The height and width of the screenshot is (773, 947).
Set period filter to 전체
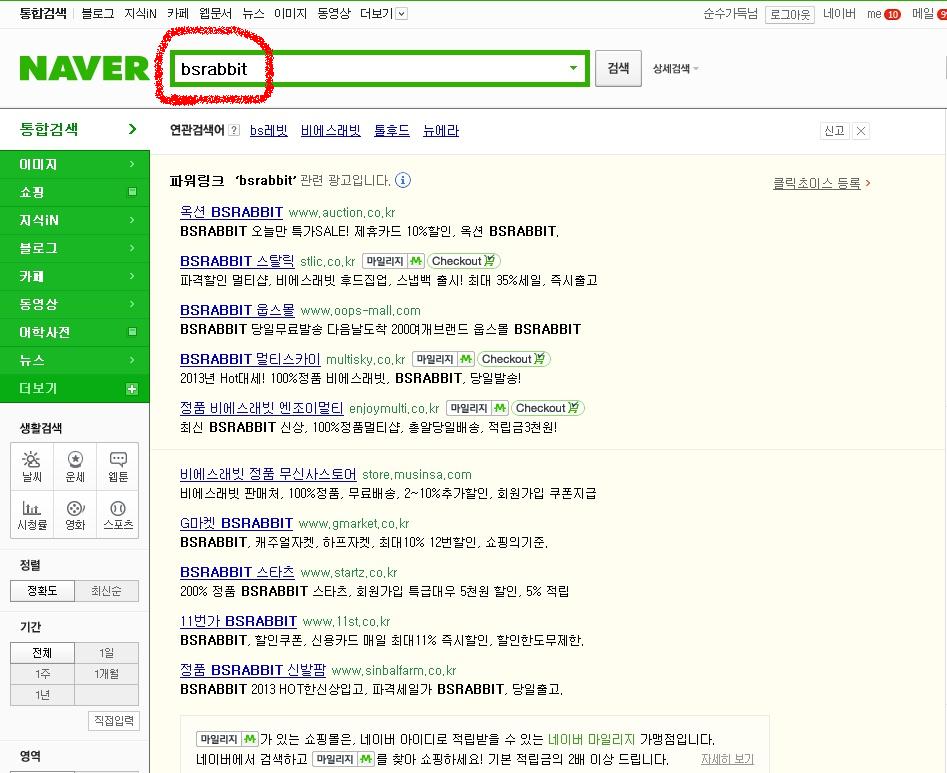pos(42,653)
